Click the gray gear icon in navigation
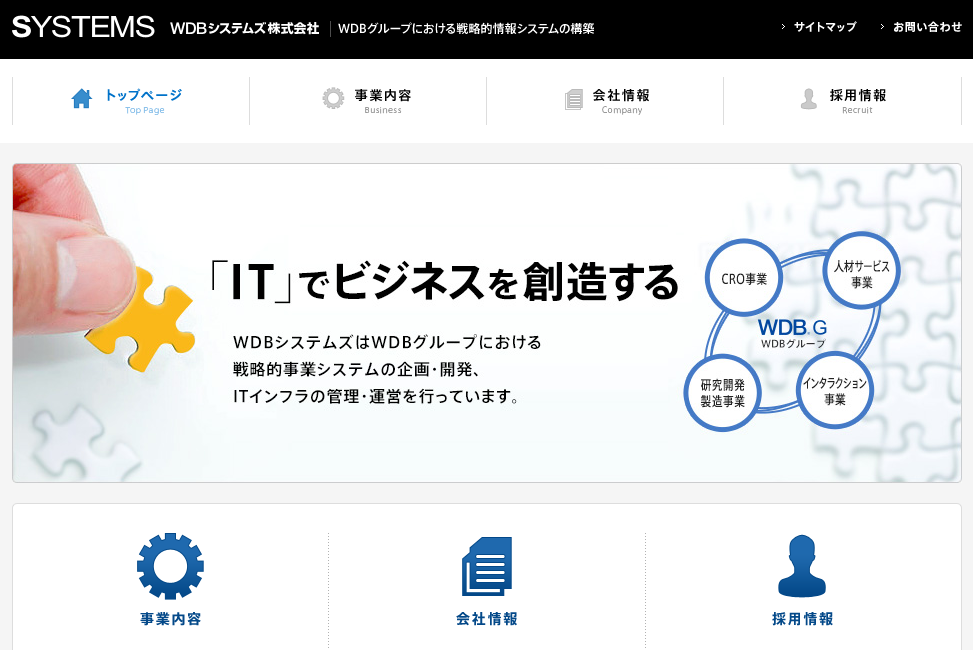973x650 pixels. click(x=333, y=98)
